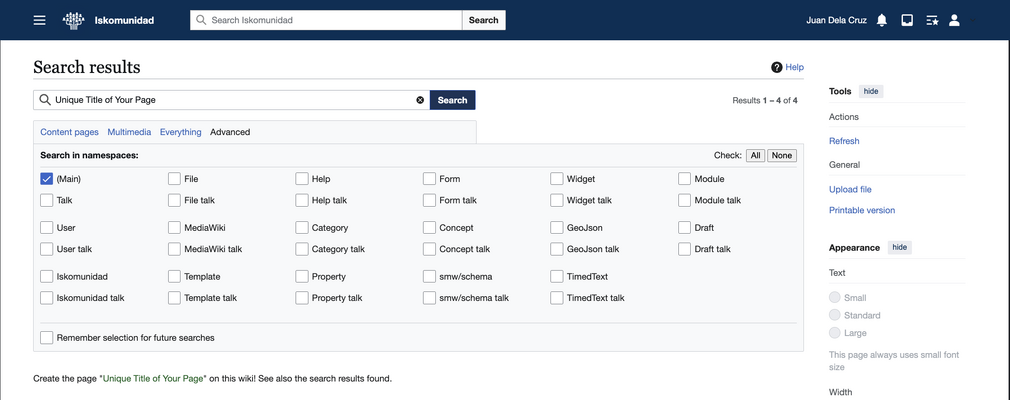Open the Printable version link
This screenshot has width=1010, height=400.
click(862, 210)
